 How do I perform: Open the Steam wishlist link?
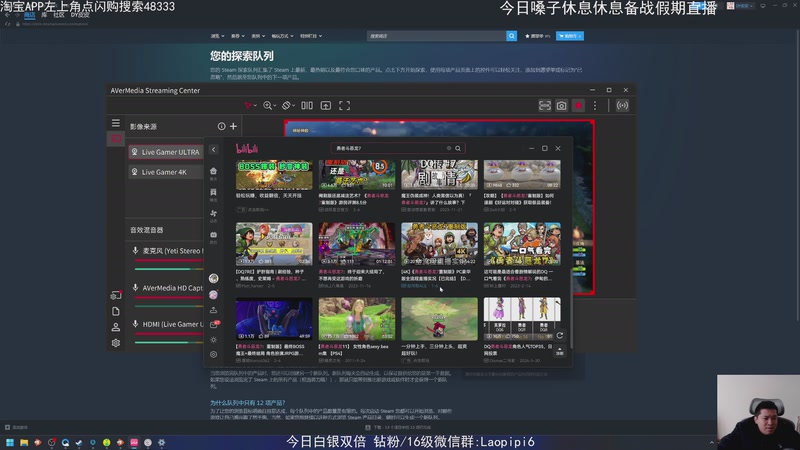click(x=538, y=36)
